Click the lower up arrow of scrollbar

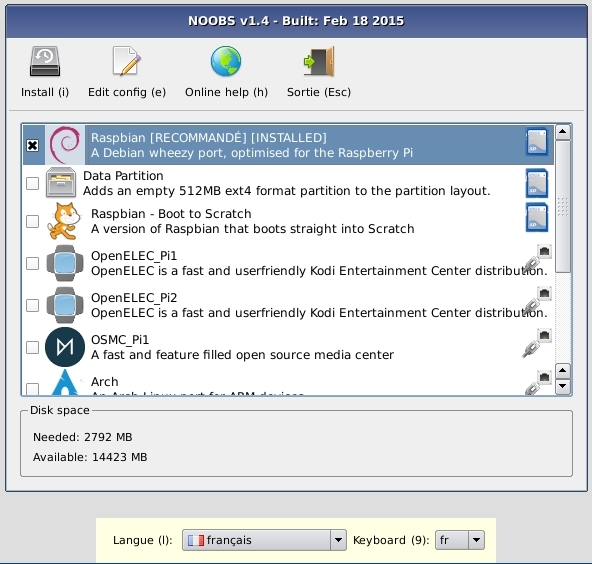point(563,371)
